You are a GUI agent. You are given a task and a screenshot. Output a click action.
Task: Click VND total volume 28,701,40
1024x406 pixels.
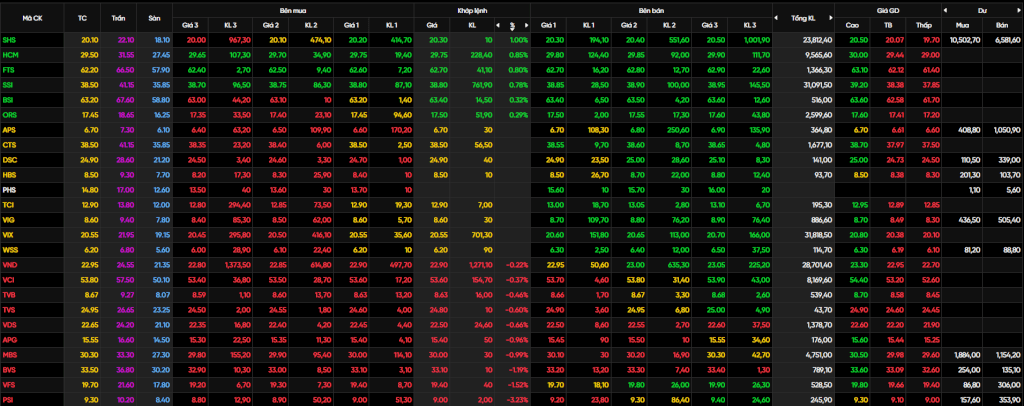pyautogui.click(x=818, y=265)
